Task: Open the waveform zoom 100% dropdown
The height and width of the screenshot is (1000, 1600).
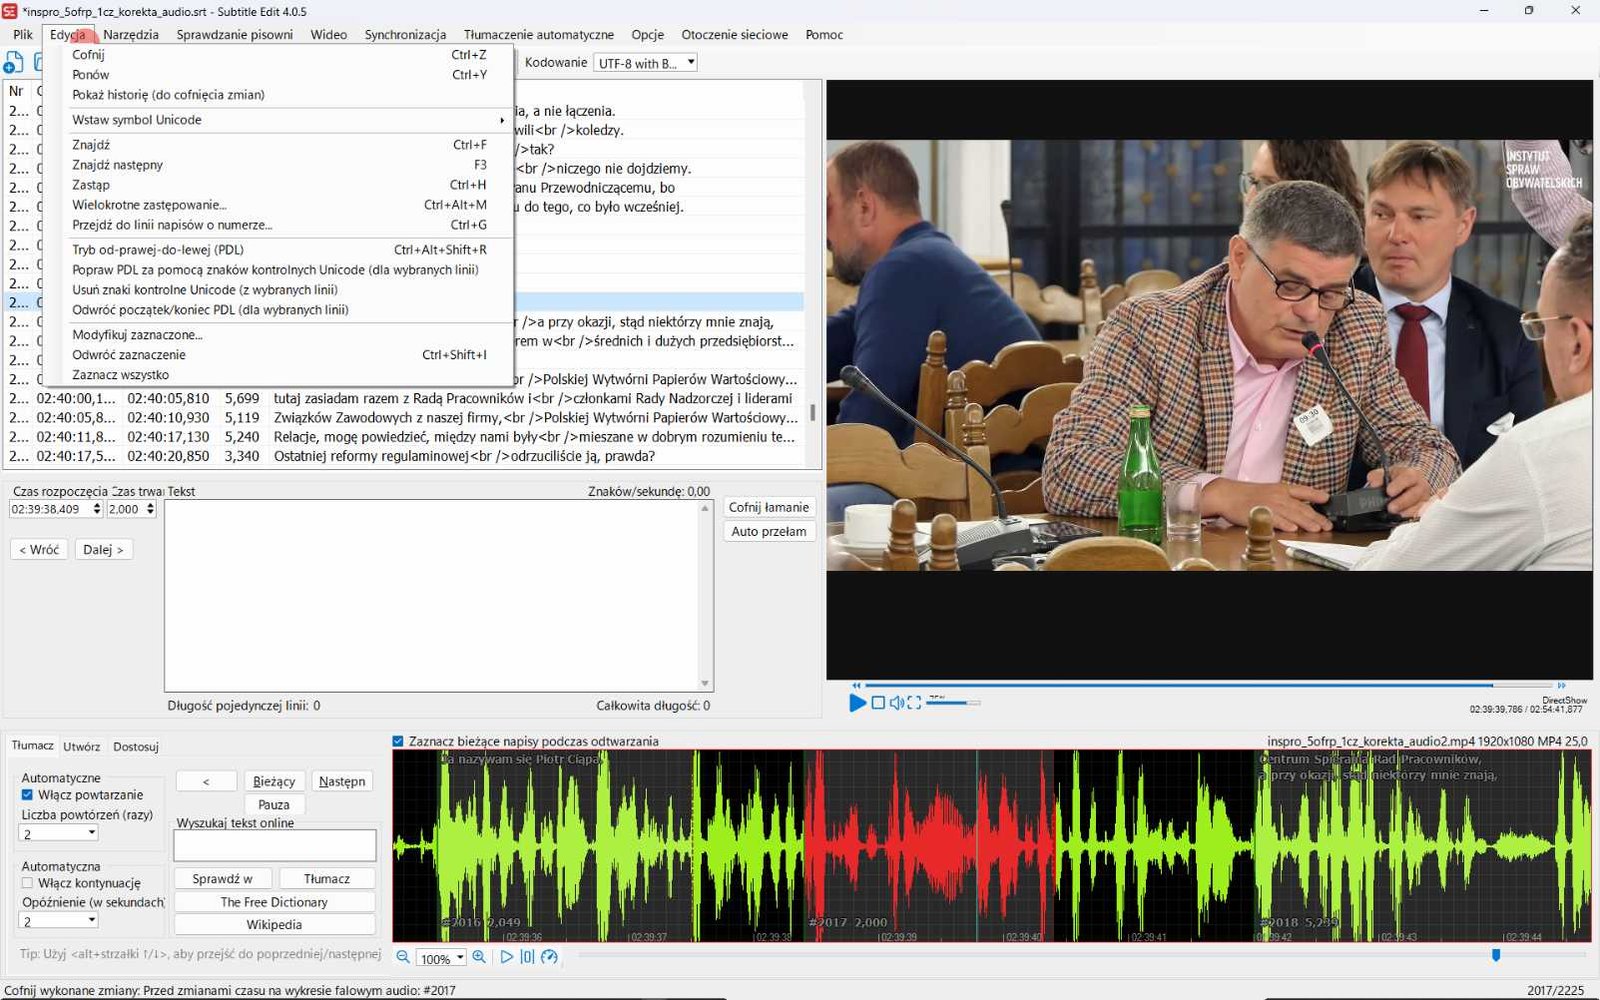Action: tap(442, 958)
